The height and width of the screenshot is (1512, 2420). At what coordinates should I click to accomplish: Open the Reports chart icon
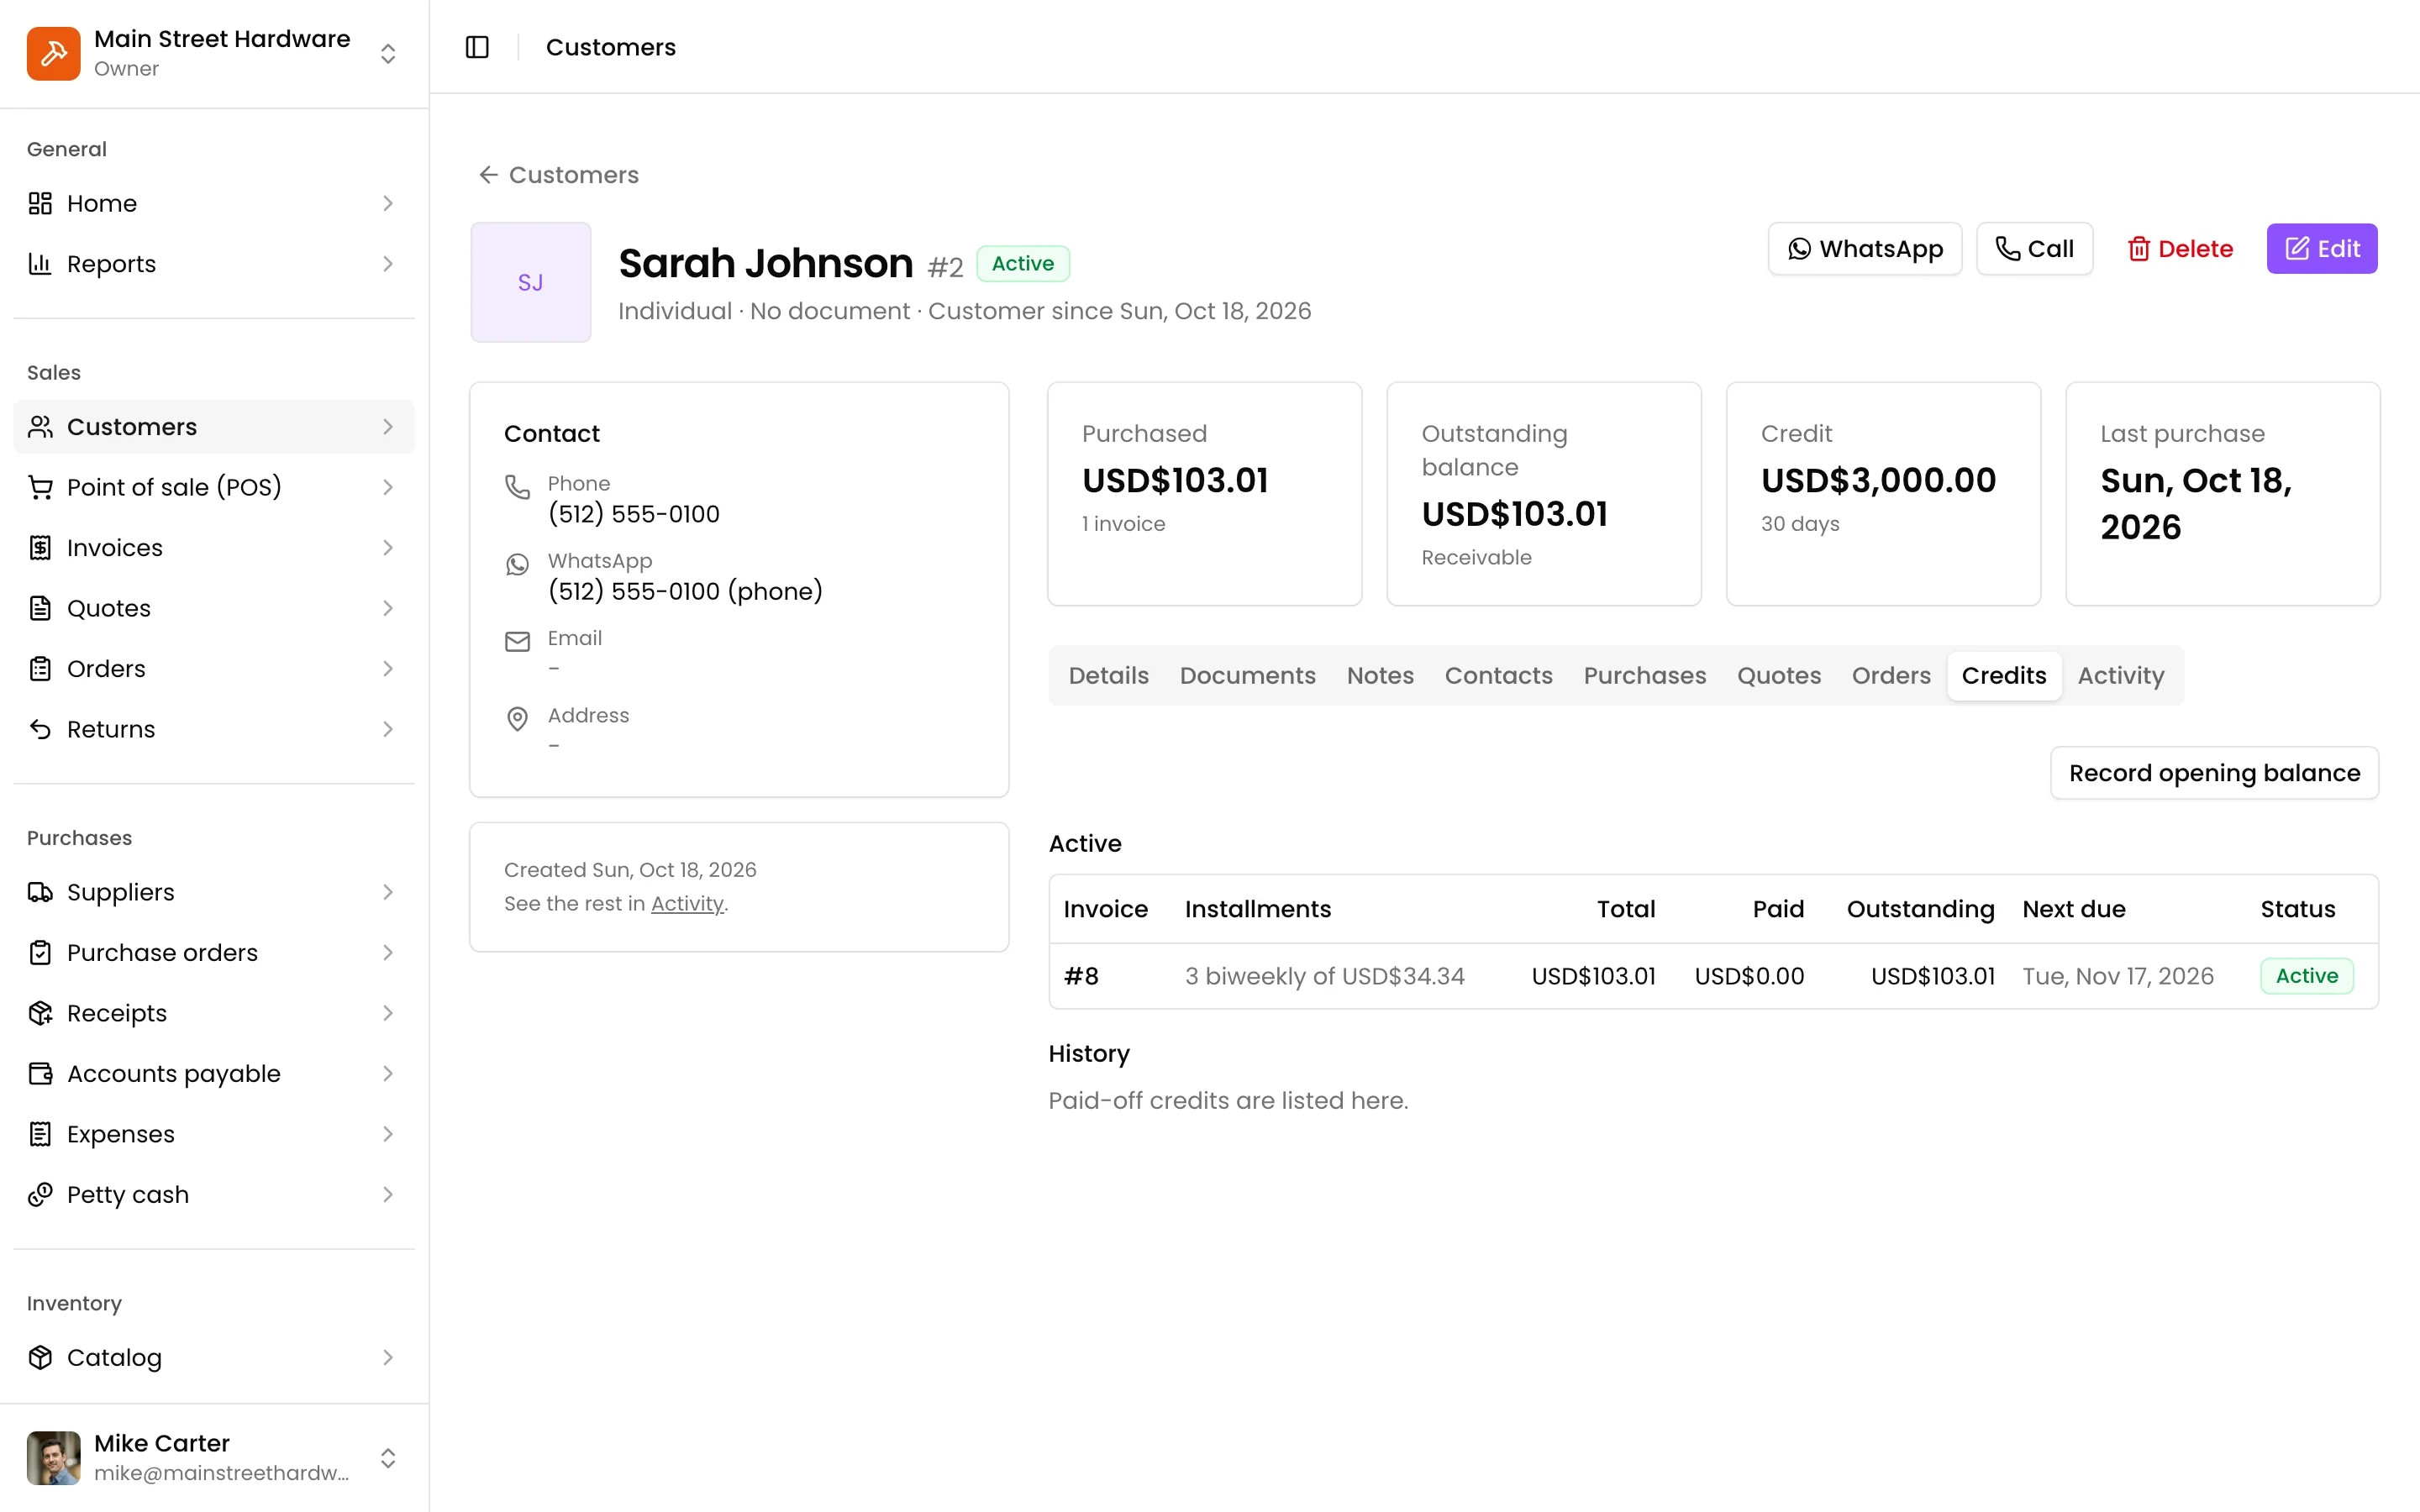click(40, 264)
